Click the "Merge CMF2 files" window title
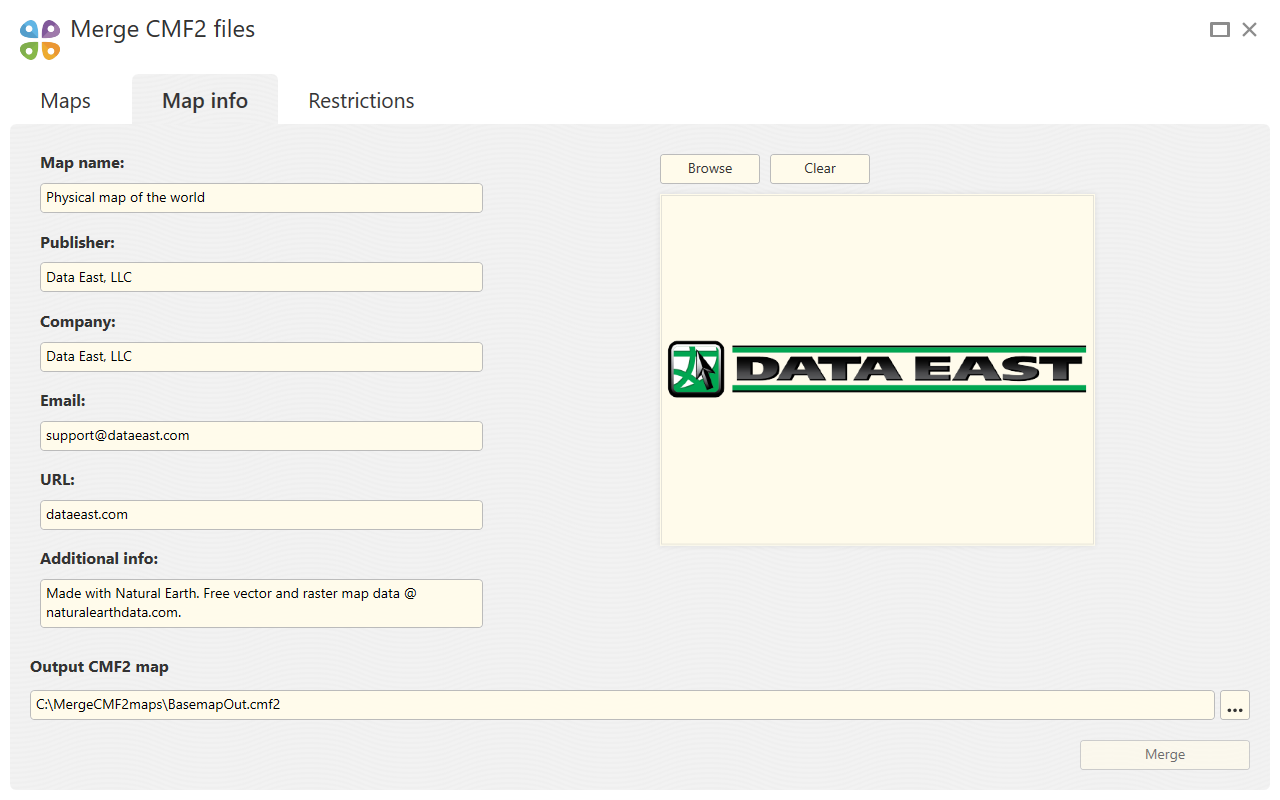Image resolution: width=1280 pixels, height=800 pixels. [x=163, y=30]
